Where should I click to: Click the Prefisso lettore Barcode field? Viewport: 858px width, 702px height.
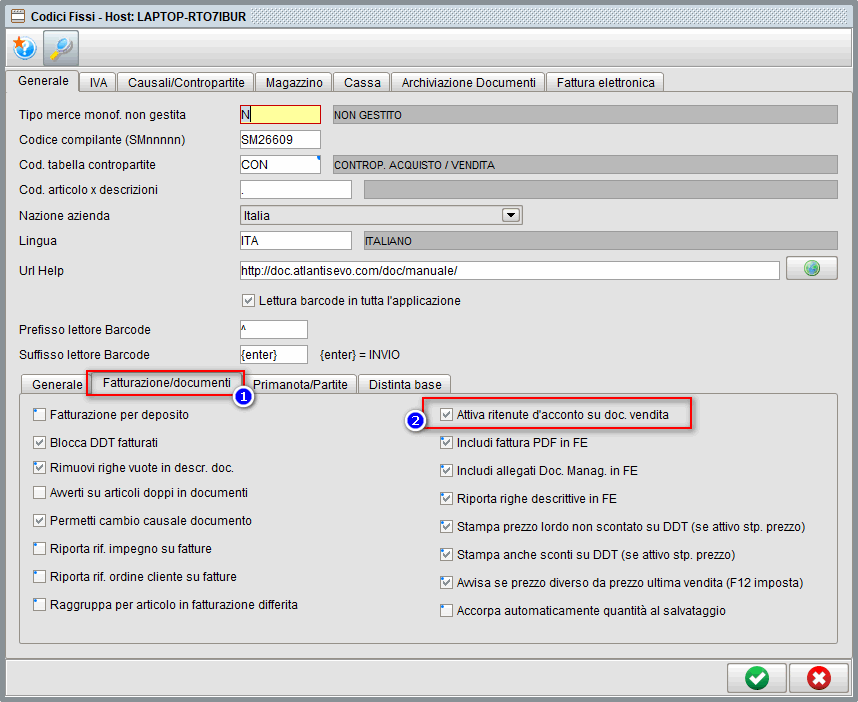[x=274, y=329]
